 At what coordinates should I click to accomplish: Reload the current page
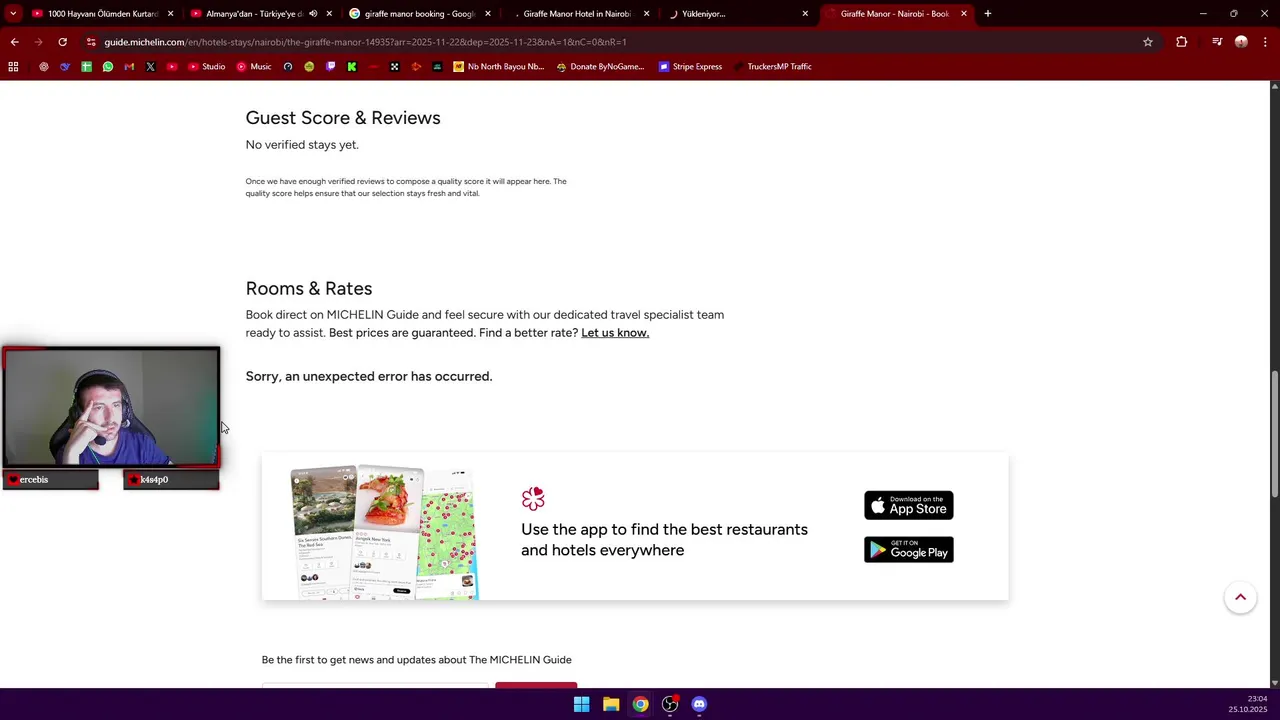point(62,42)
